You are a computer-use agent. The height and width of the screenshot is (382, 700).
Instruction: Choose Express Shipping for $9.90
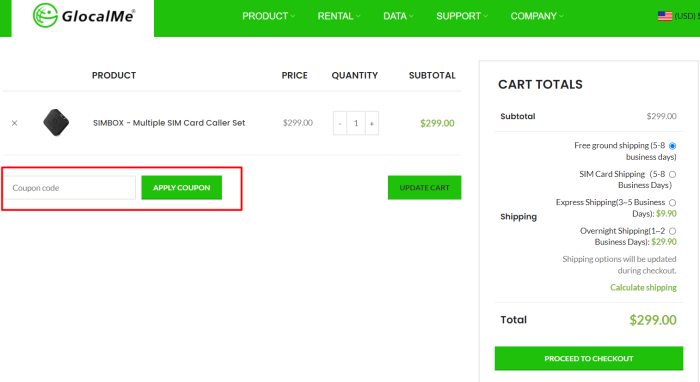672,203
